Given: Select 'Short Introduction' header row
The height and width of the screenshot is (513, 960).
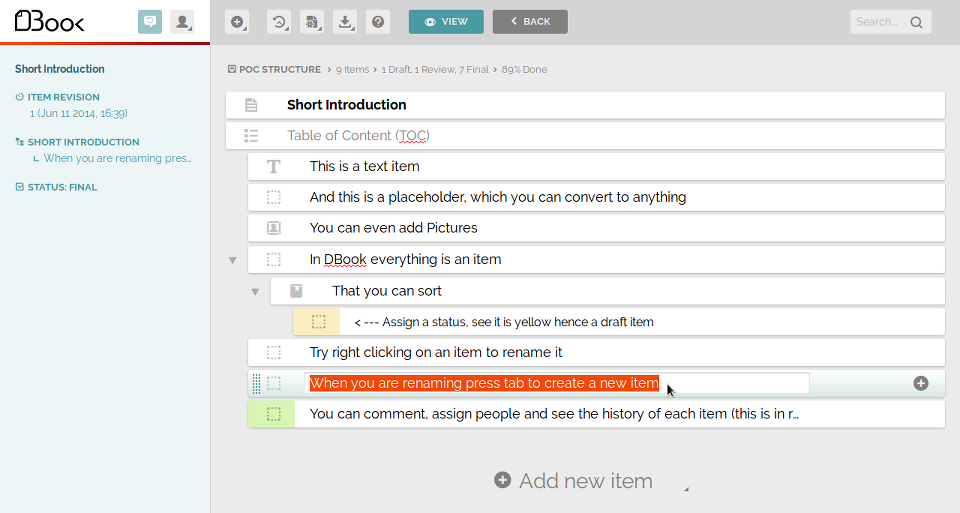Looking at the screenshot, I should [585, 105].
